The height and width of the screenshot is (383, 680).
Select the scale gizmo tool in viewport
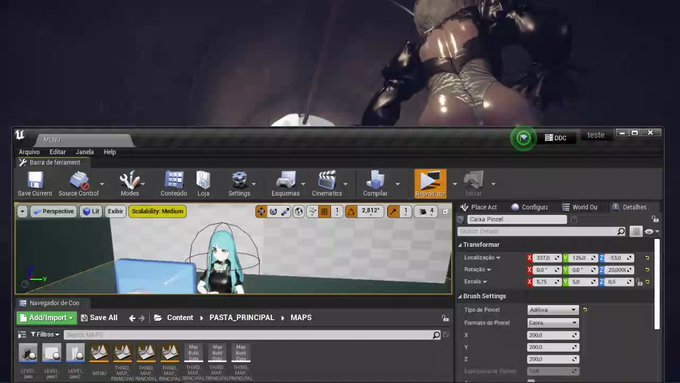pyautogui.click(x=285, y=212)
